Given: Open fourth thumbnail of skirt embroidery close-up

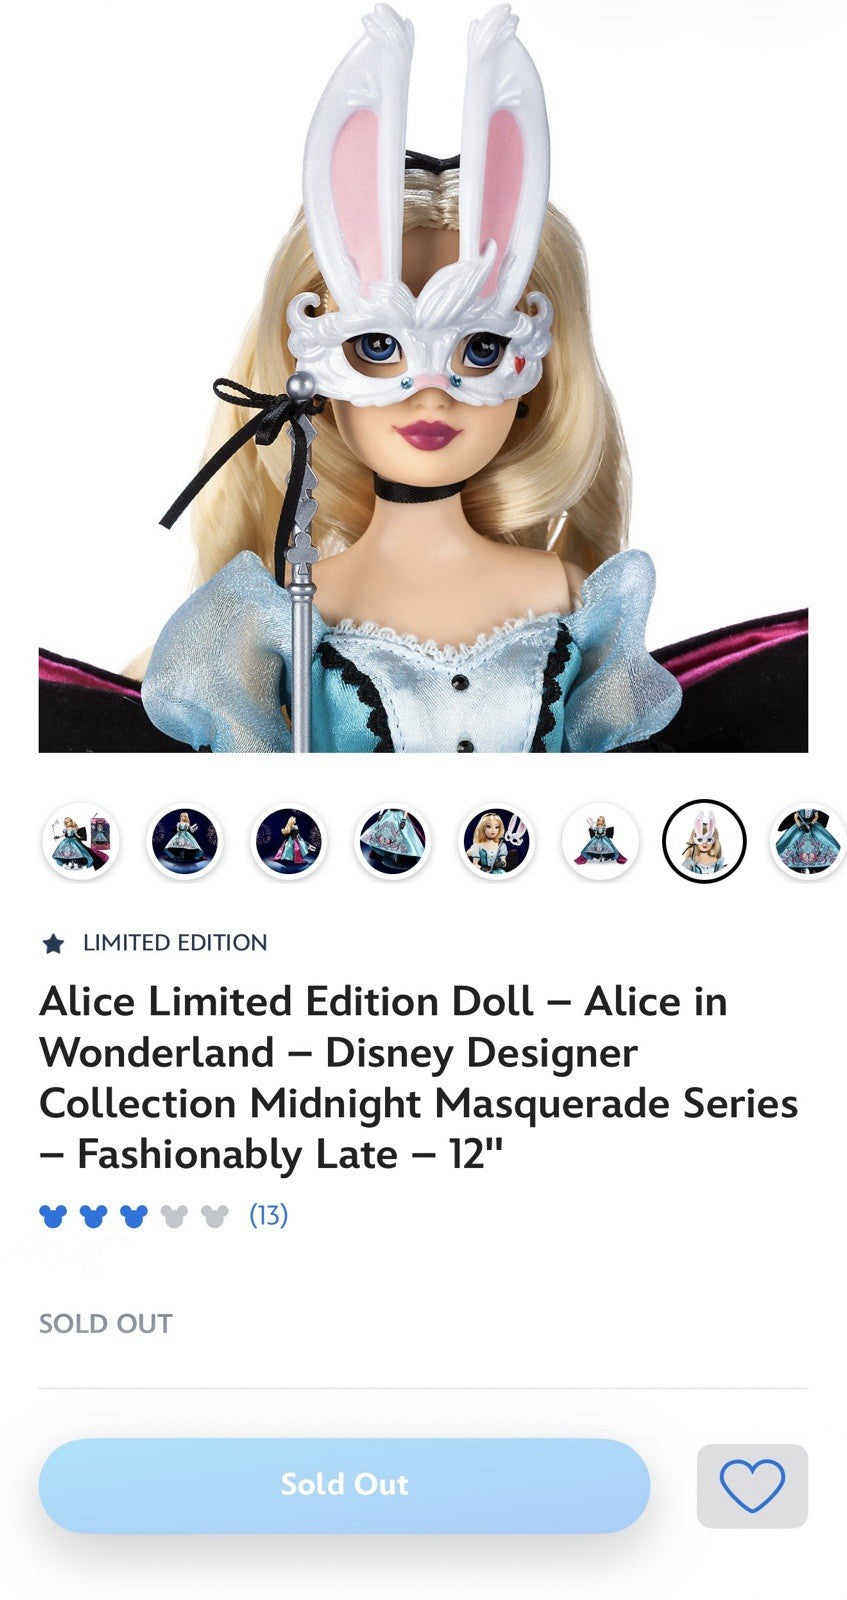Looking at the screenshot, I should coord(392,841).
